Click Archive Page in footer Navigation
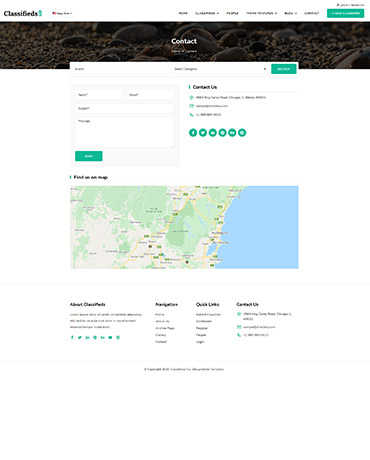 point(165,328)
